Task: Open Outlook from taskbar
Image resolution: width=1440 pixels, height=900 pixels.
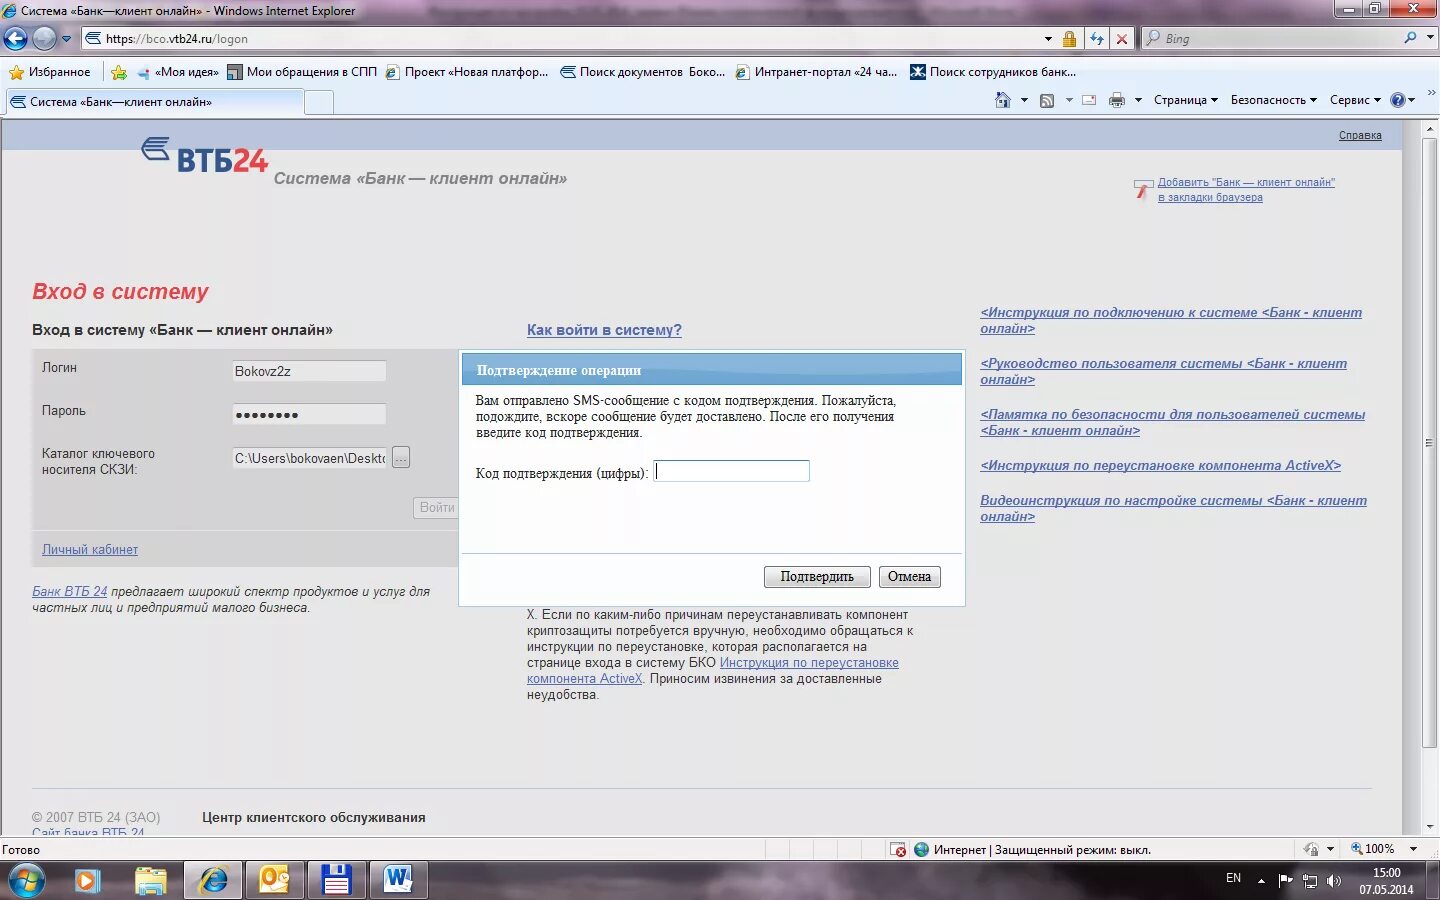Action: (274, 881)
